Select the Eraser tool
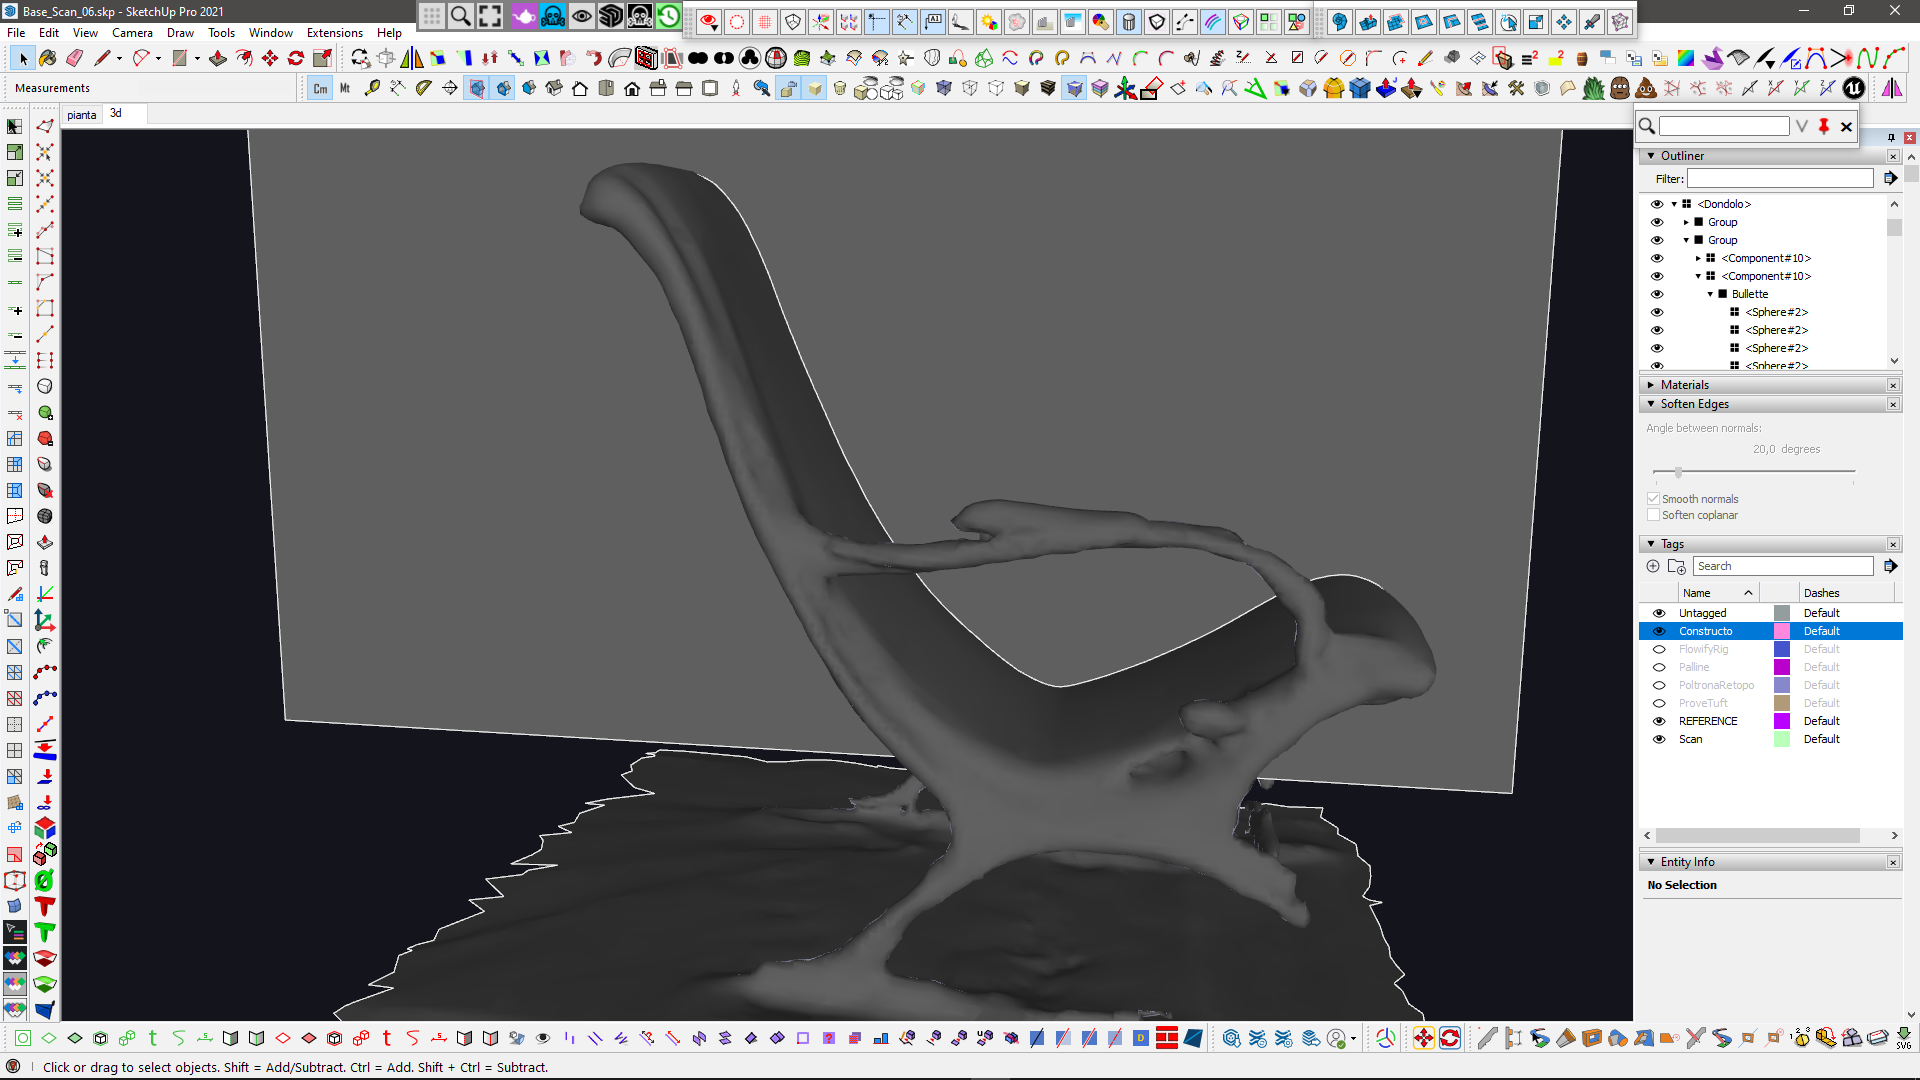The width and height of the screenshot is (1920, 1080). [x=74, y=58]
